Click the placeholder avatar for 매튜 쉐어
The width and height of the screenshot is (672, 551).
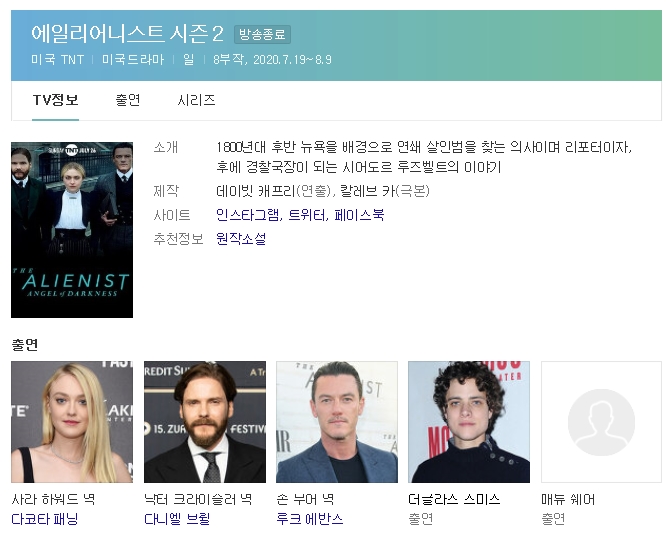tap(601, 422)
